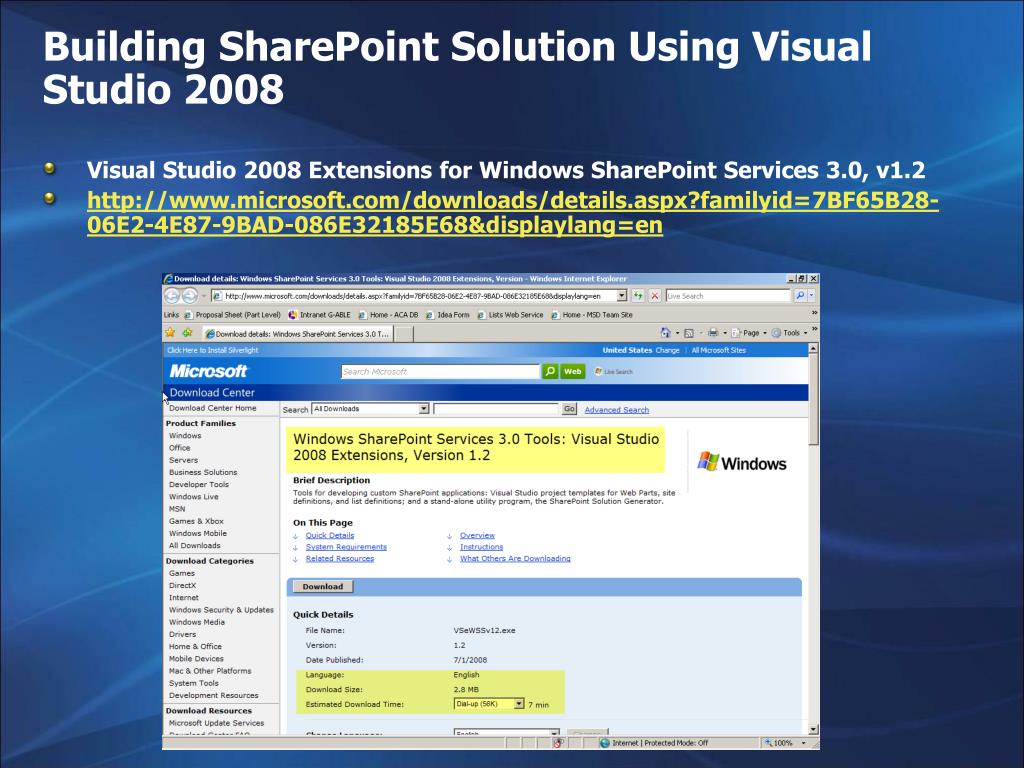Image resolution: width=1024 pixels, height=768 pixels.
Task: Click the Download button
Action: point(322,587)
